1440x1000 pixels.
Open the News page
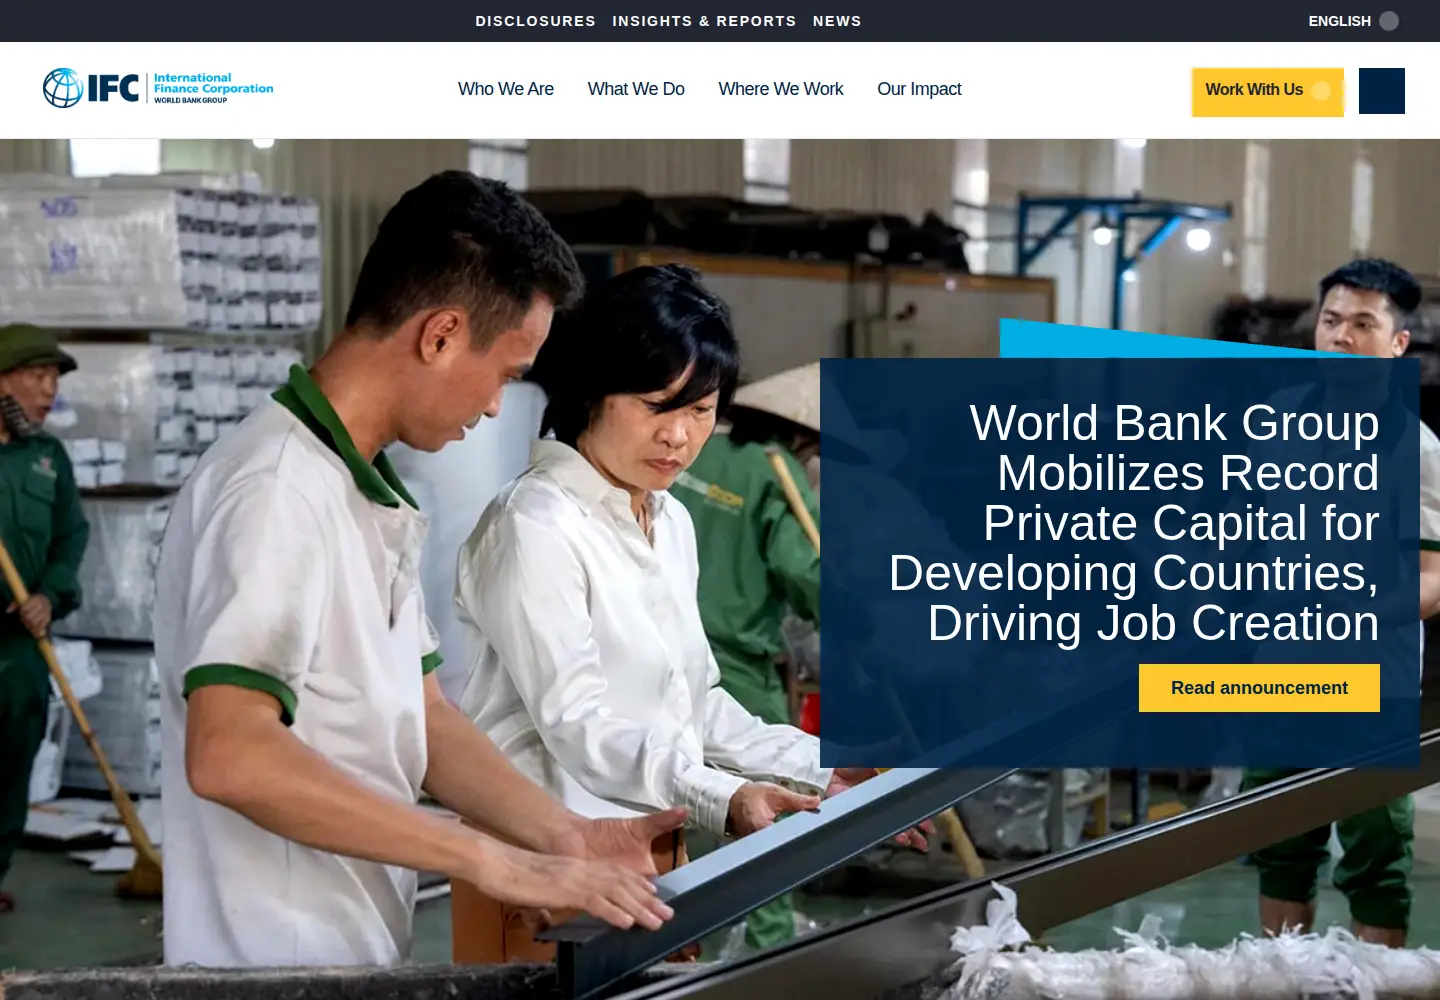click(837, 21)
